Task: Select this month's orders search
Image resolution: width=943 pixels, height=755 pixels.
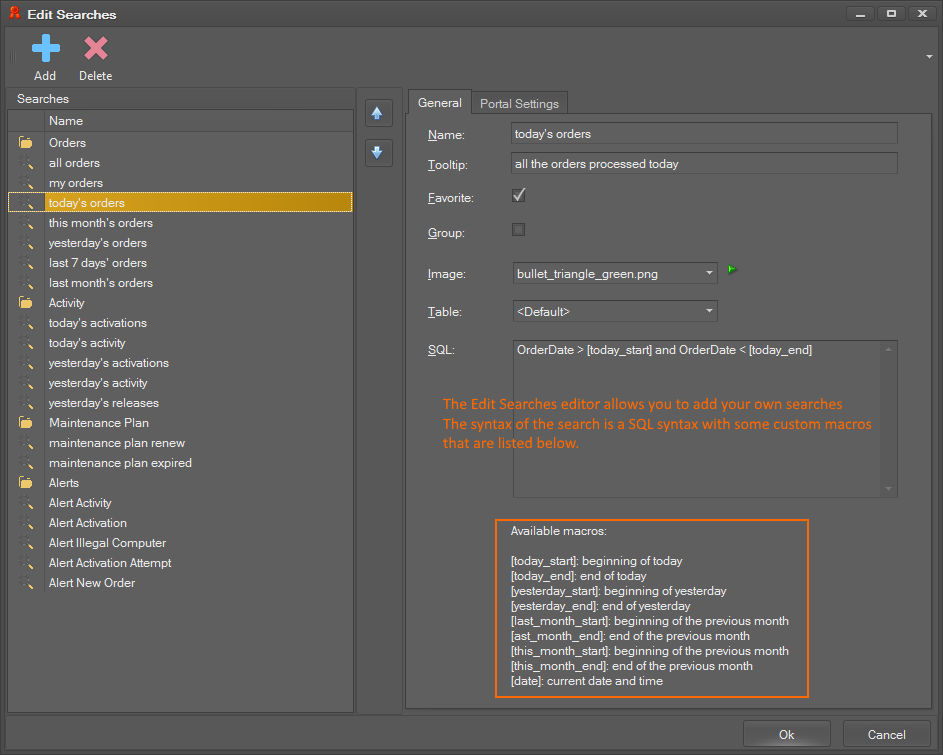Action: point(180,223)
